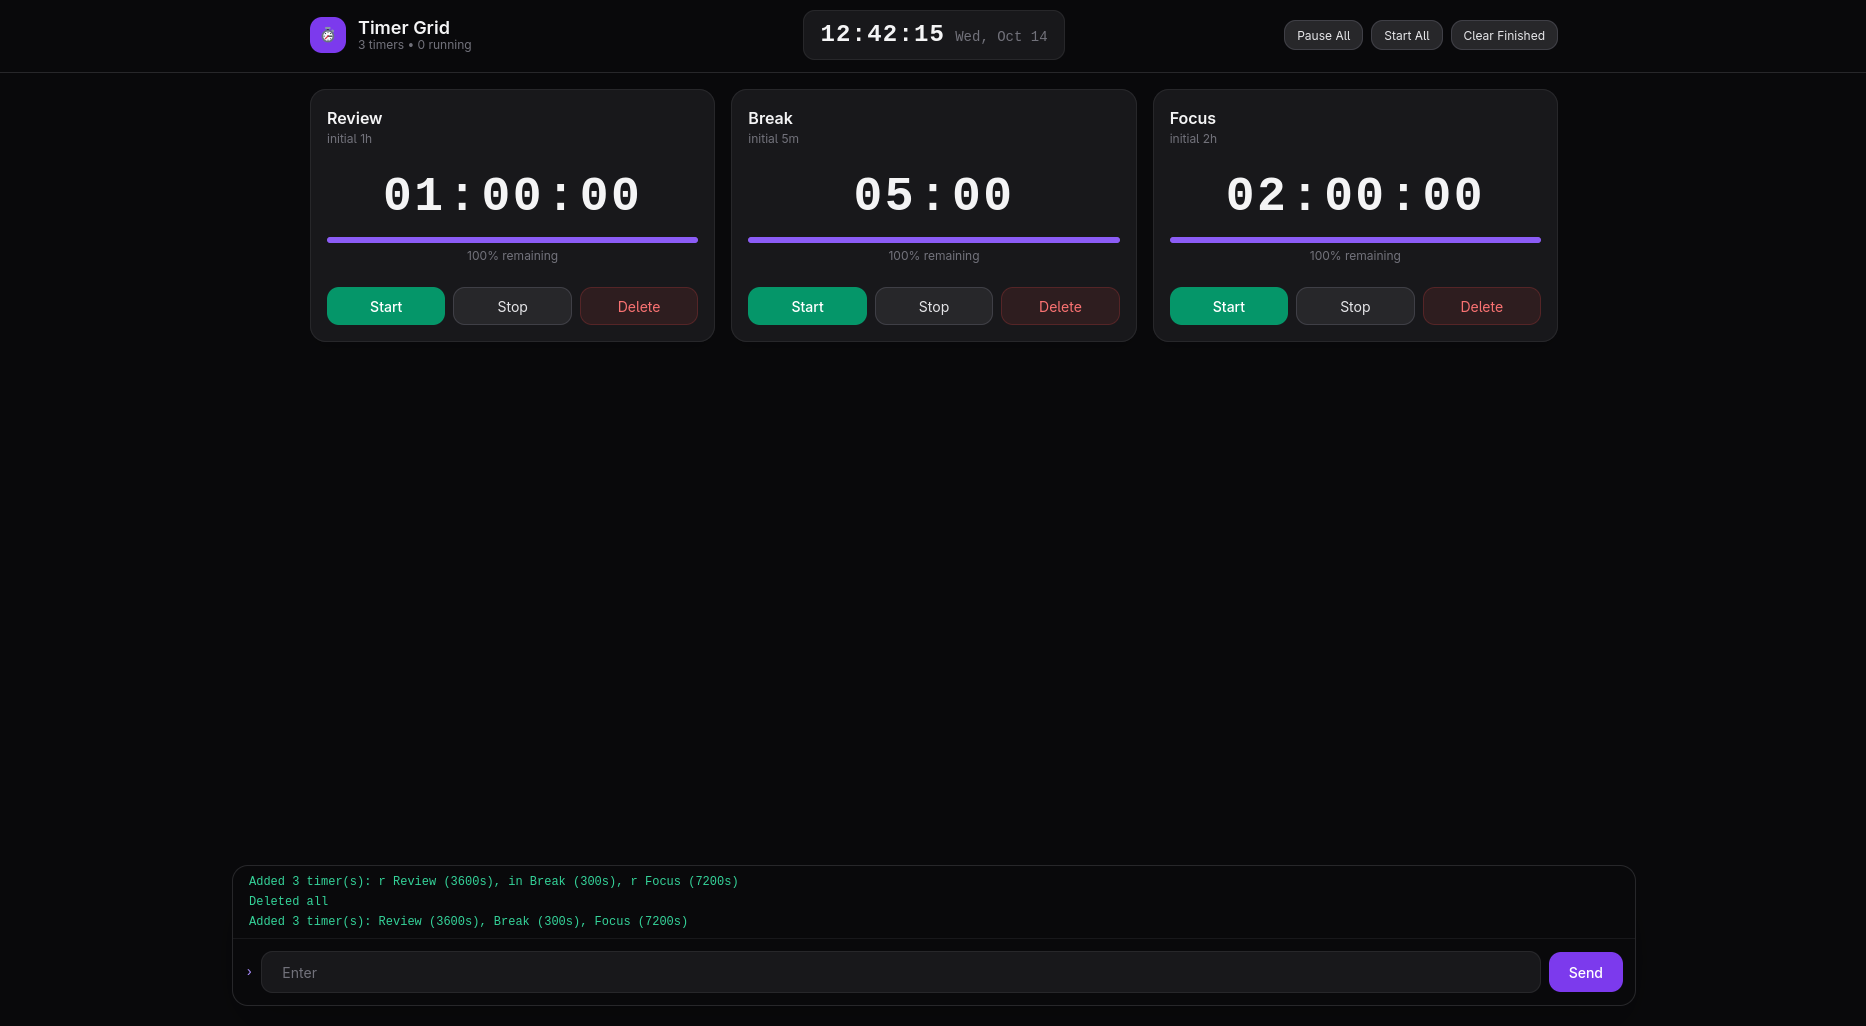Focus the Enter command input field
Viewport: 1866px width, 1026px height.
coord(900,972)
